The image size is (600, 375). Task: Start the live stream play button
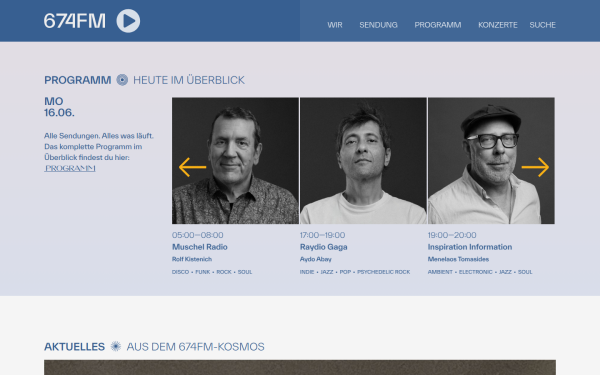tap(128, 21)
